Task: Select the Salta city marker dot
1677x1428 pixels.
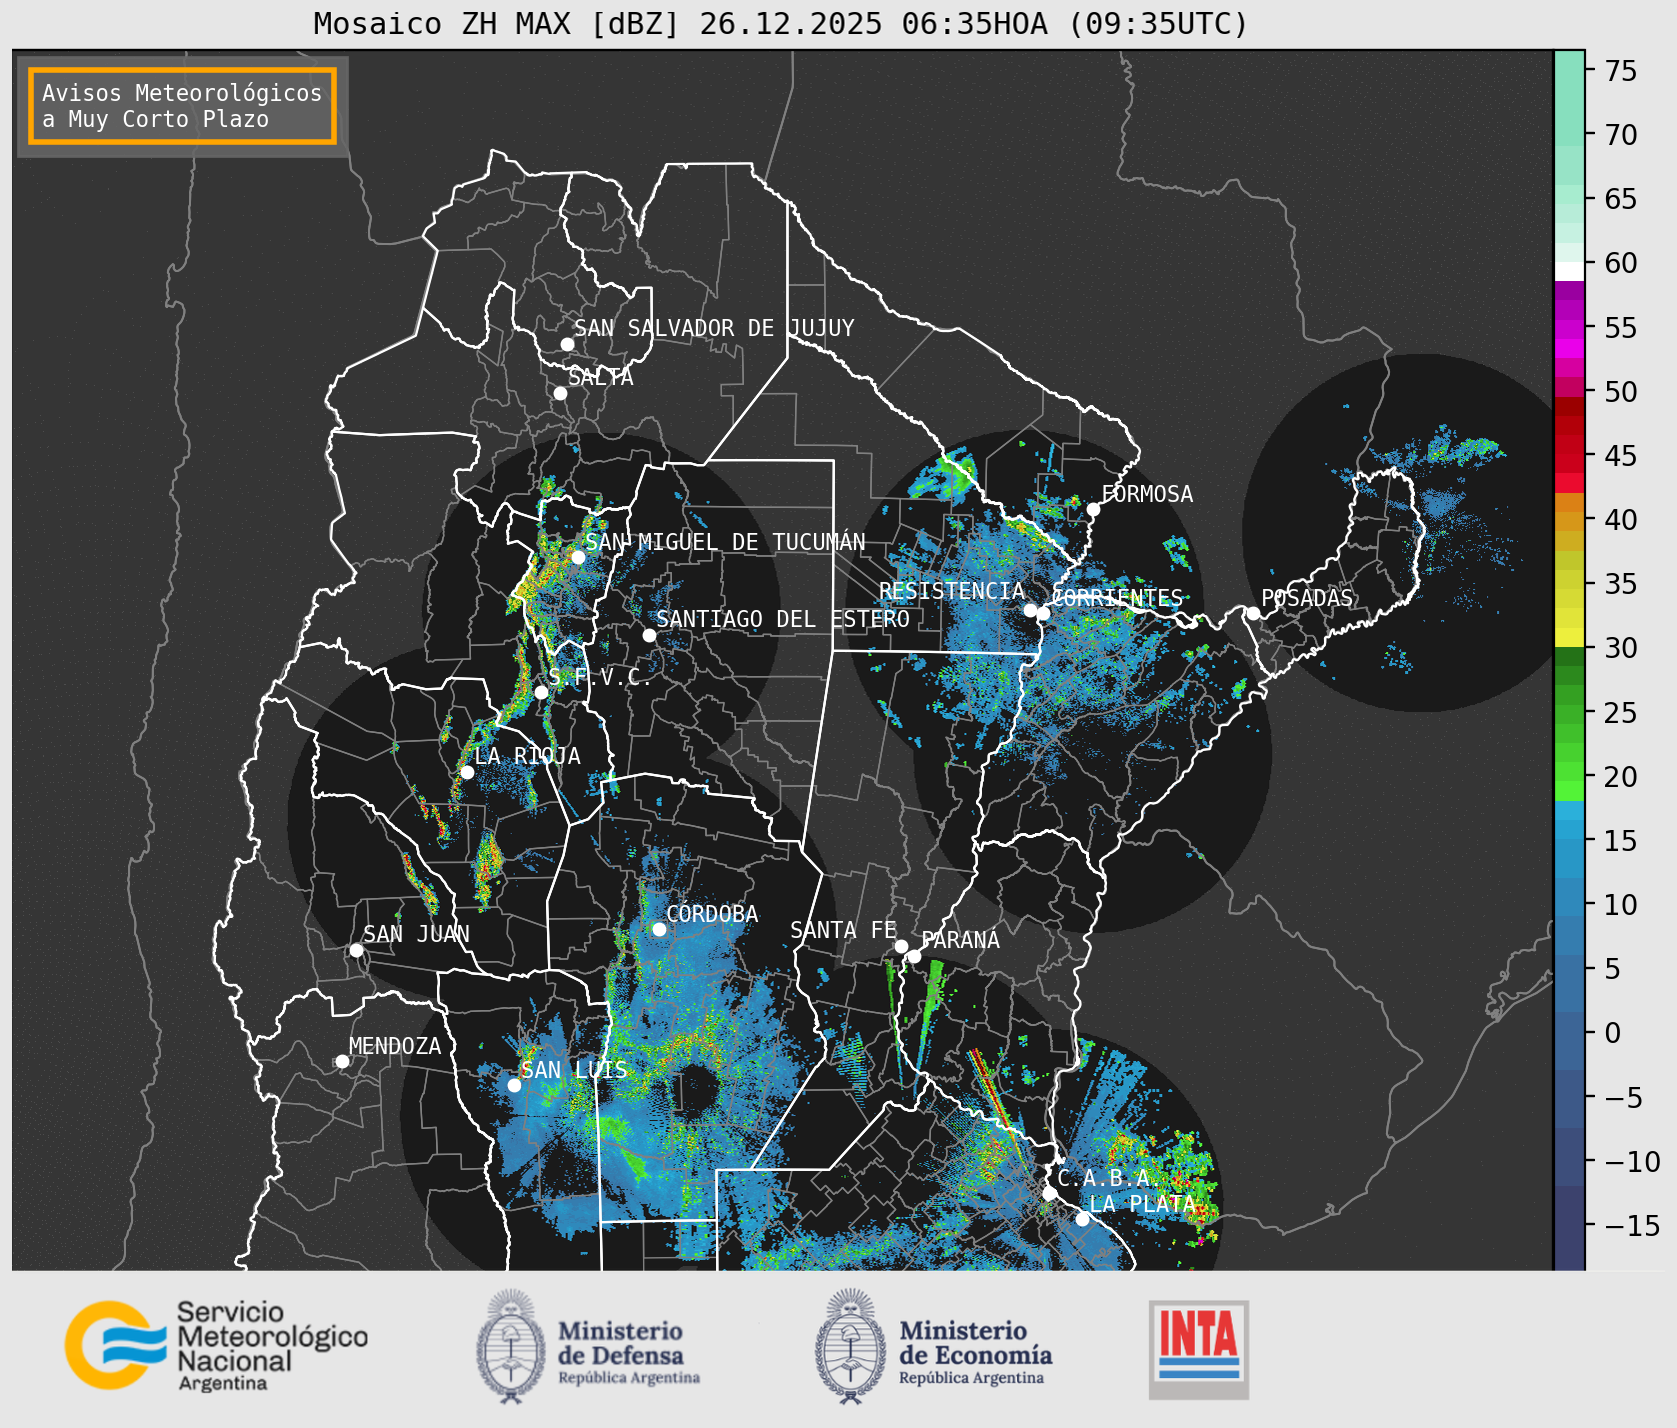Action: [x=560, y=393]
